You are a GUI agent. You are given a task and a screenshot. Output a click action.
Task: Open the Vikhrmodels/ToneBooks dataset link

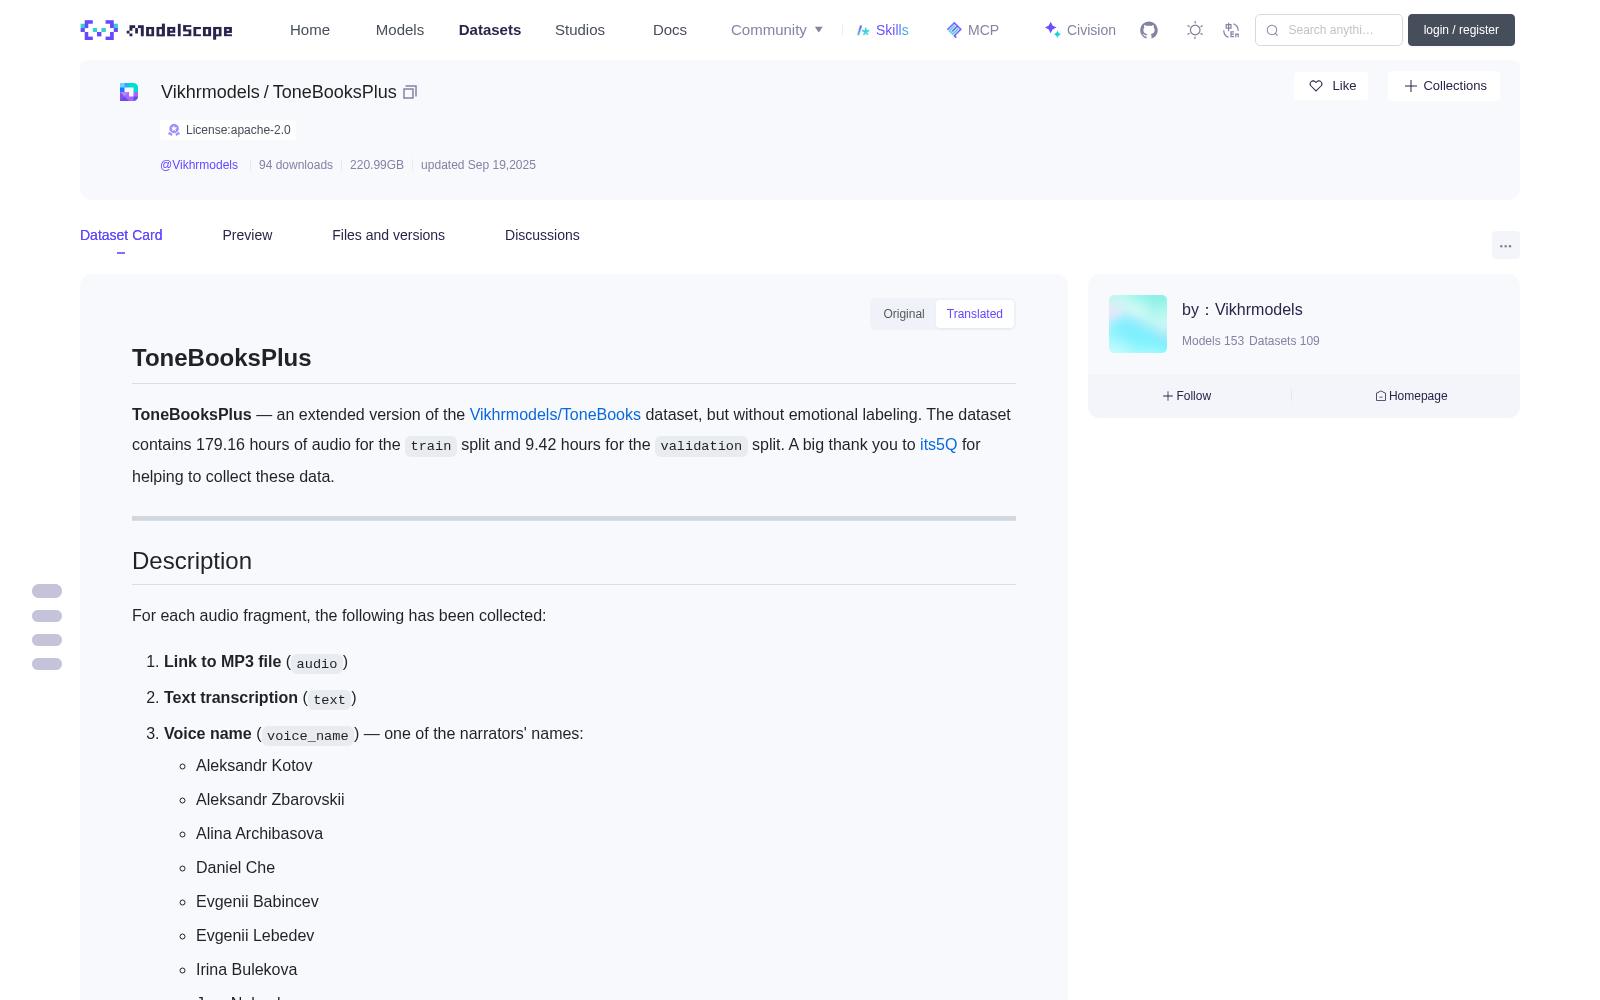click(555, 414)
